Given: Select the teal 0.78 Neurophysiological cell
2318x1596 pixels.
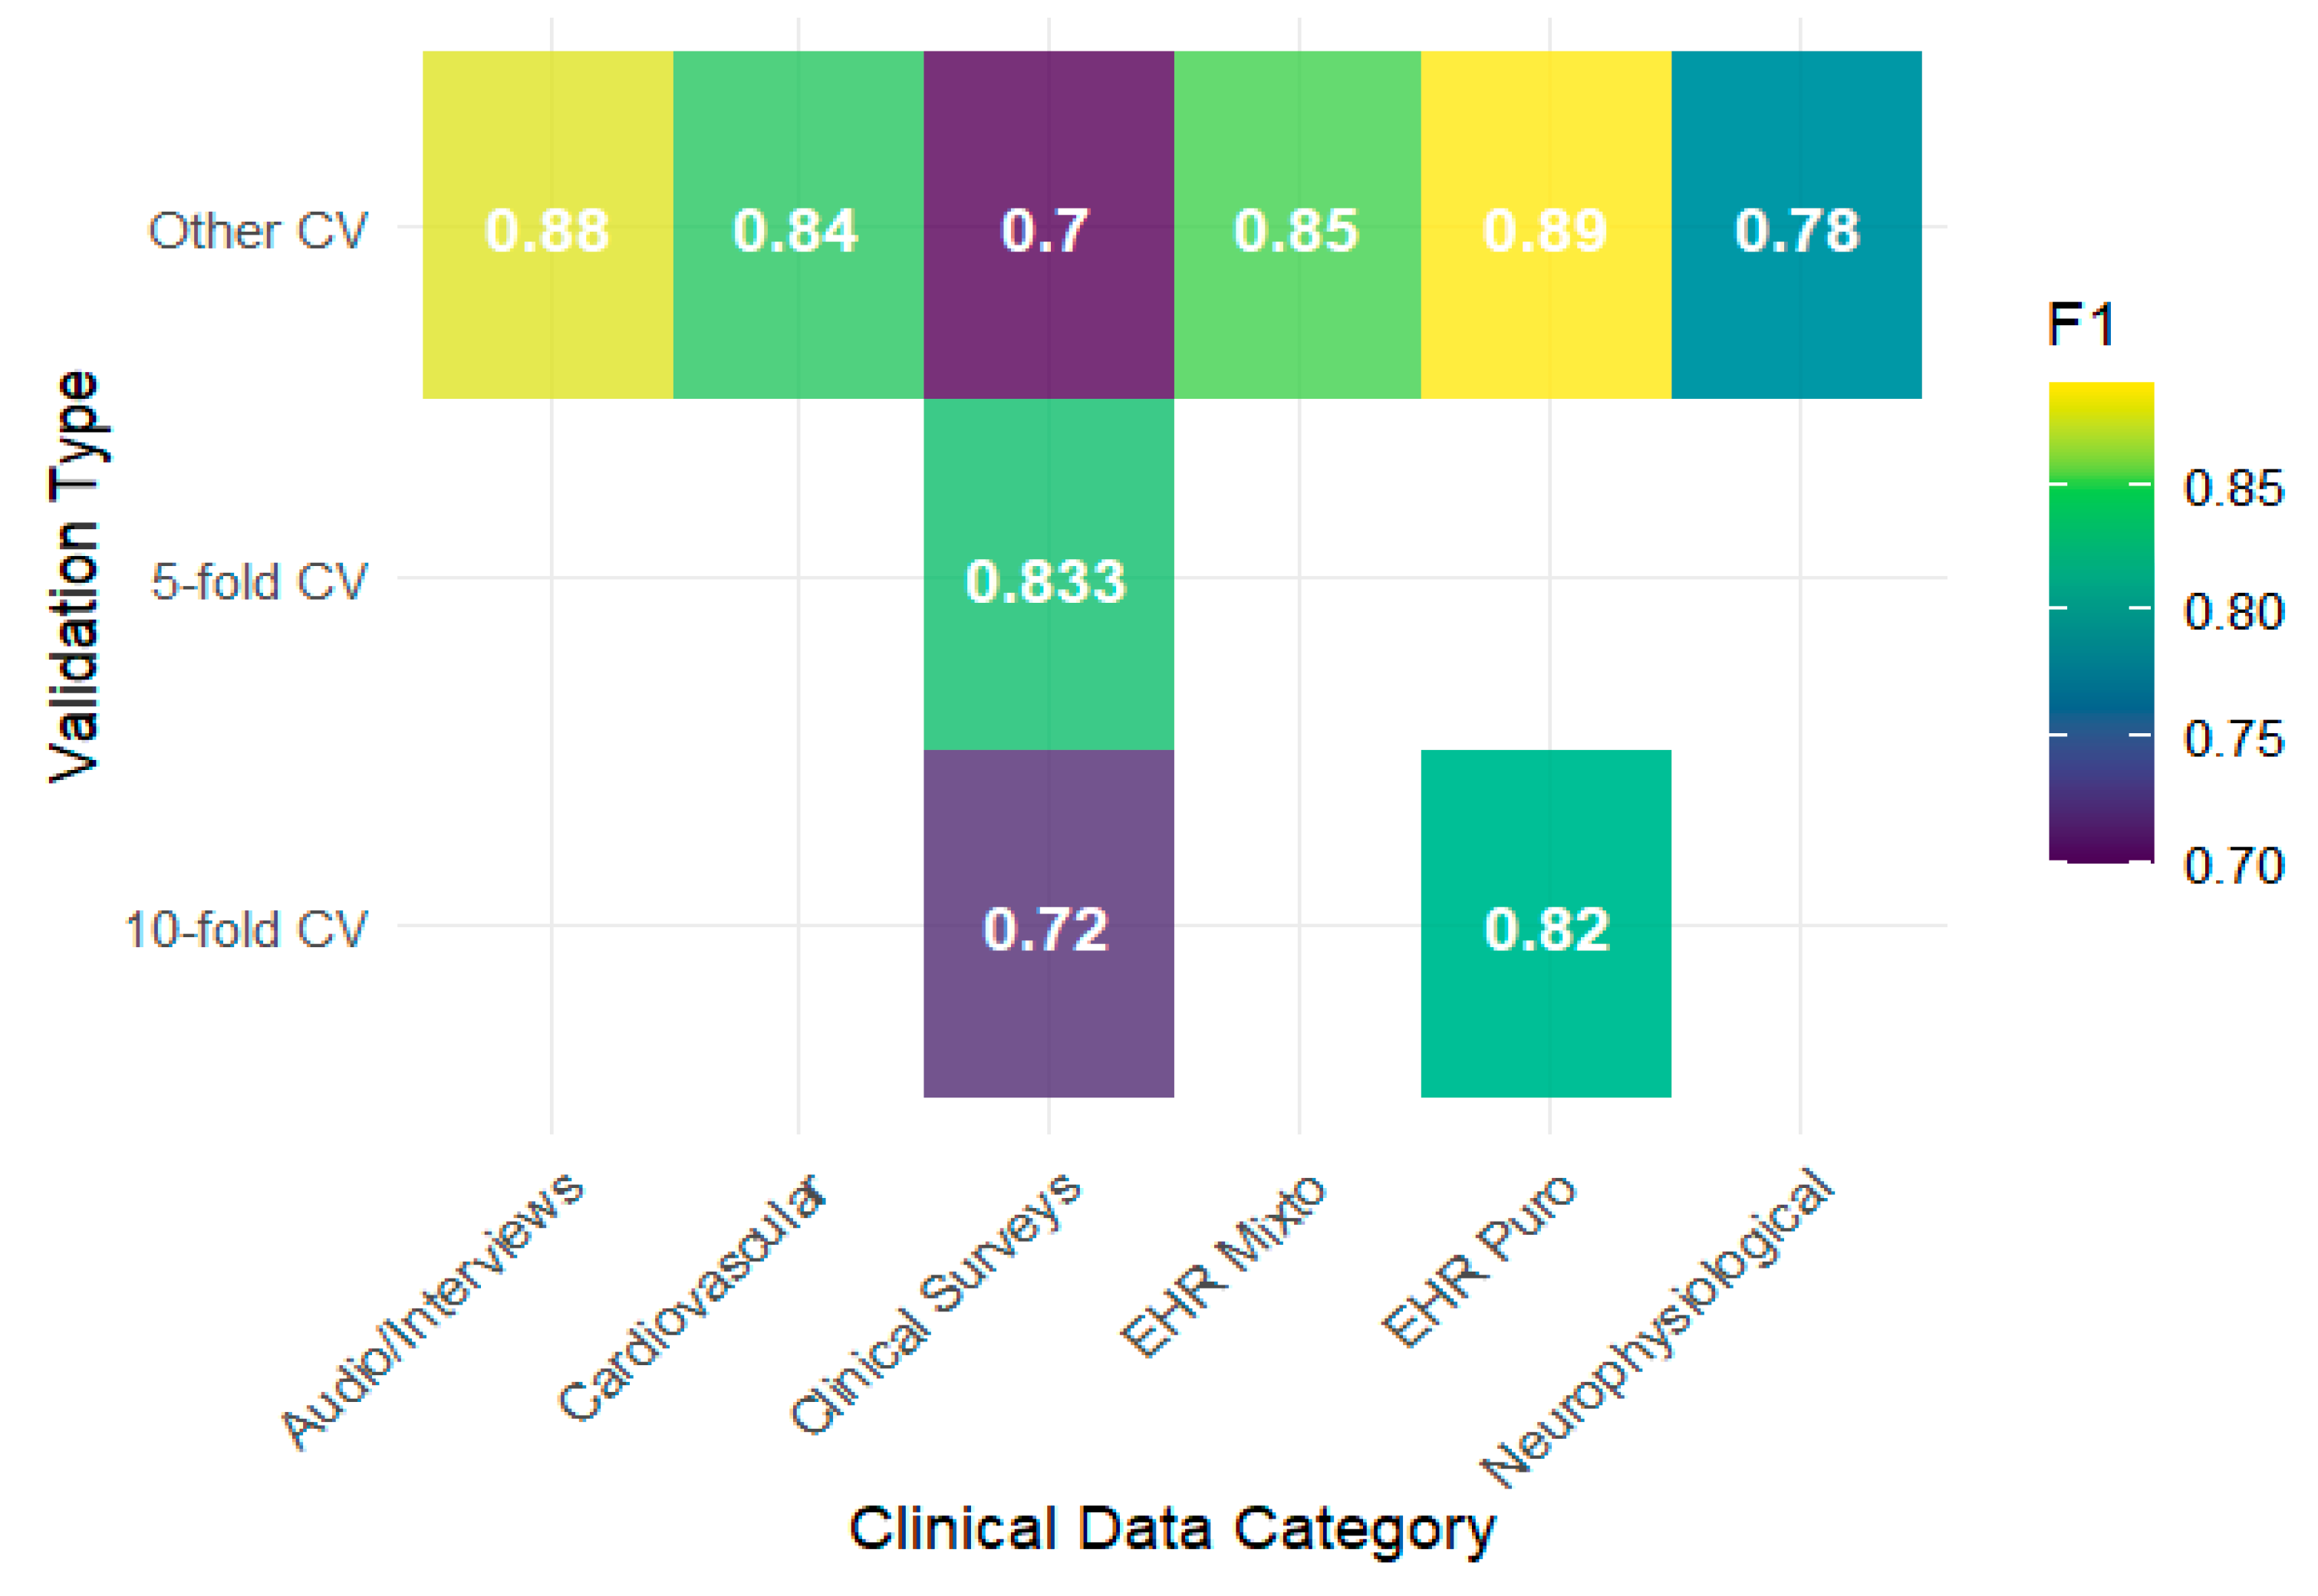Looking at the screenshot, I should (1795, 225).
